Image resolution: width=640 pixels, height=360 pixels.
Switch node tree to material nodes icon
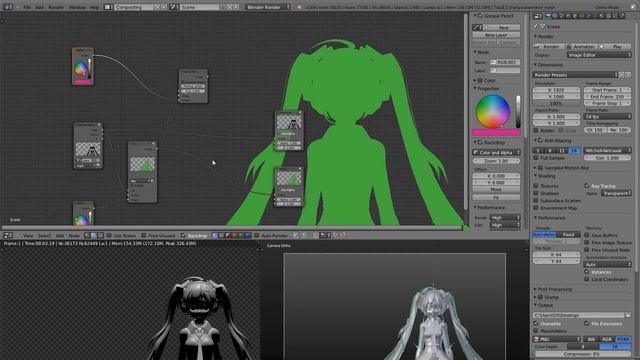coord(87,236)
